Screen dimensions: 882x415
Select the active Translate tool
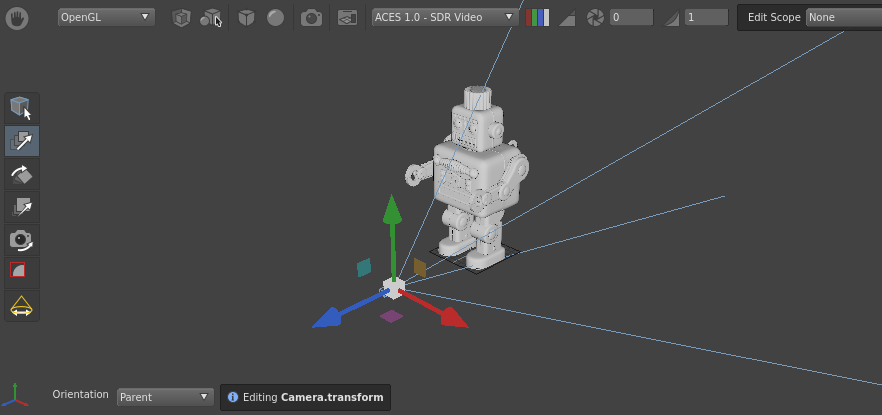pyautogui.click(x=21, y=141)
